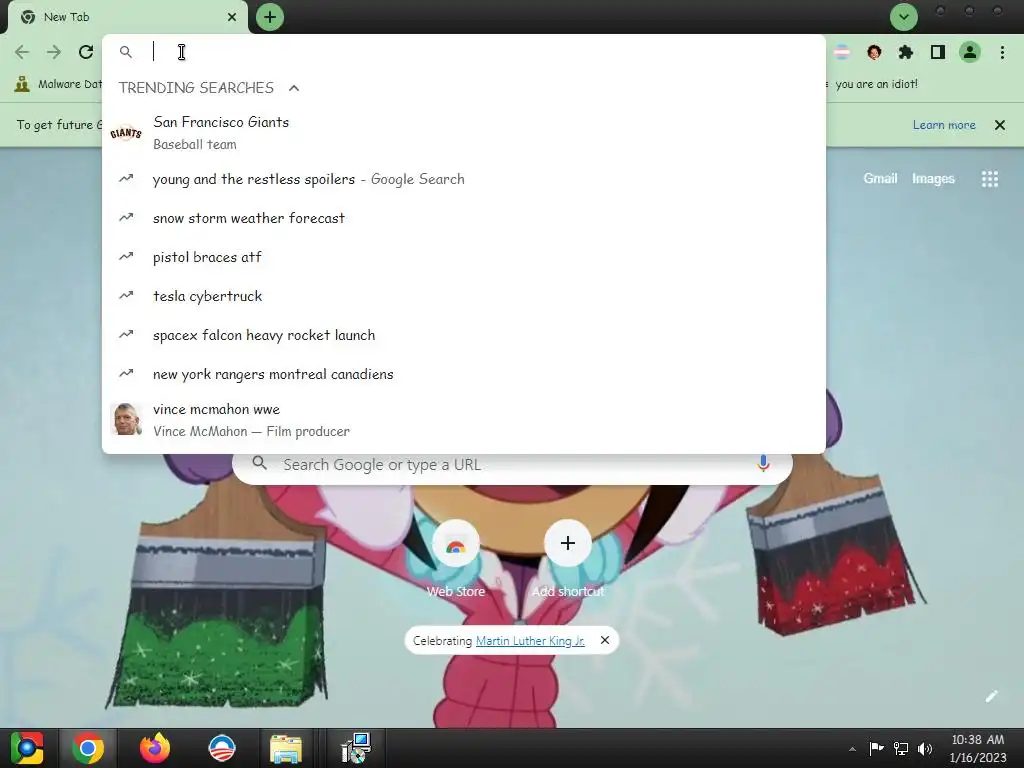Launch Firefox from taskbar

(155, 748)
